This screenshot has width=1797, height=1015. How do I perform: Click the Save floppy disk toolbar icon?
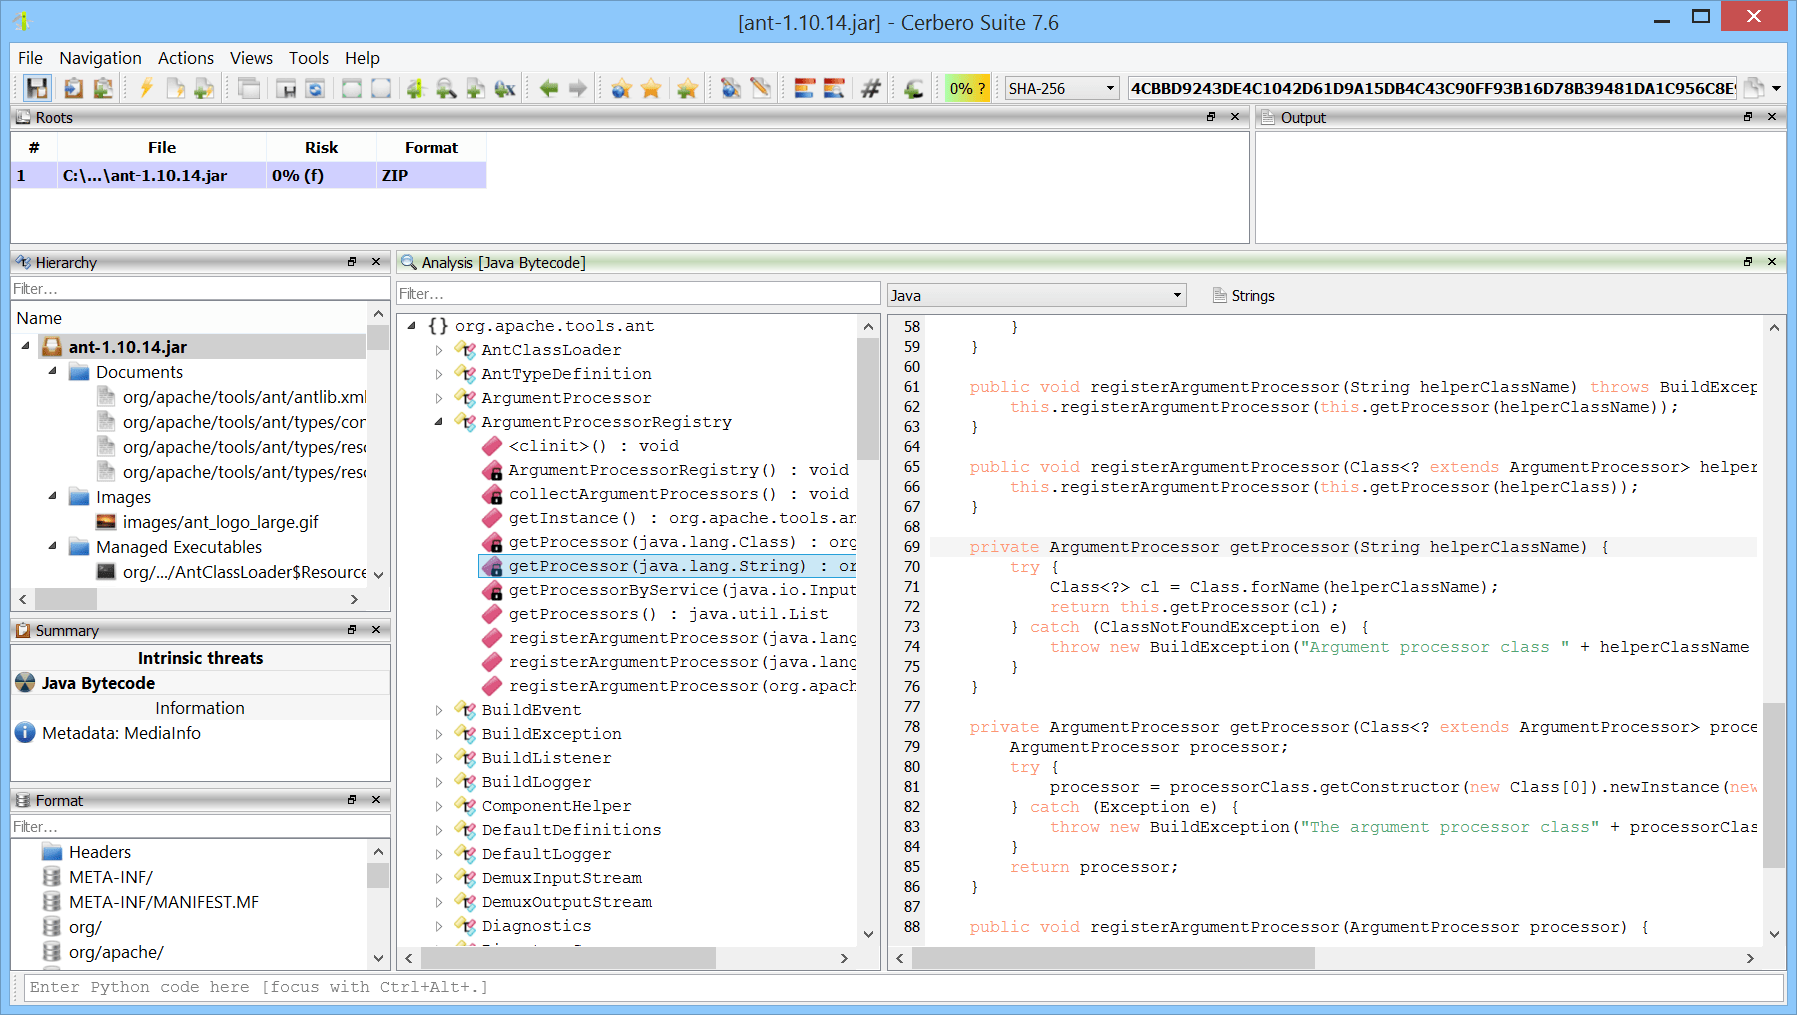[x=37, y=88]
